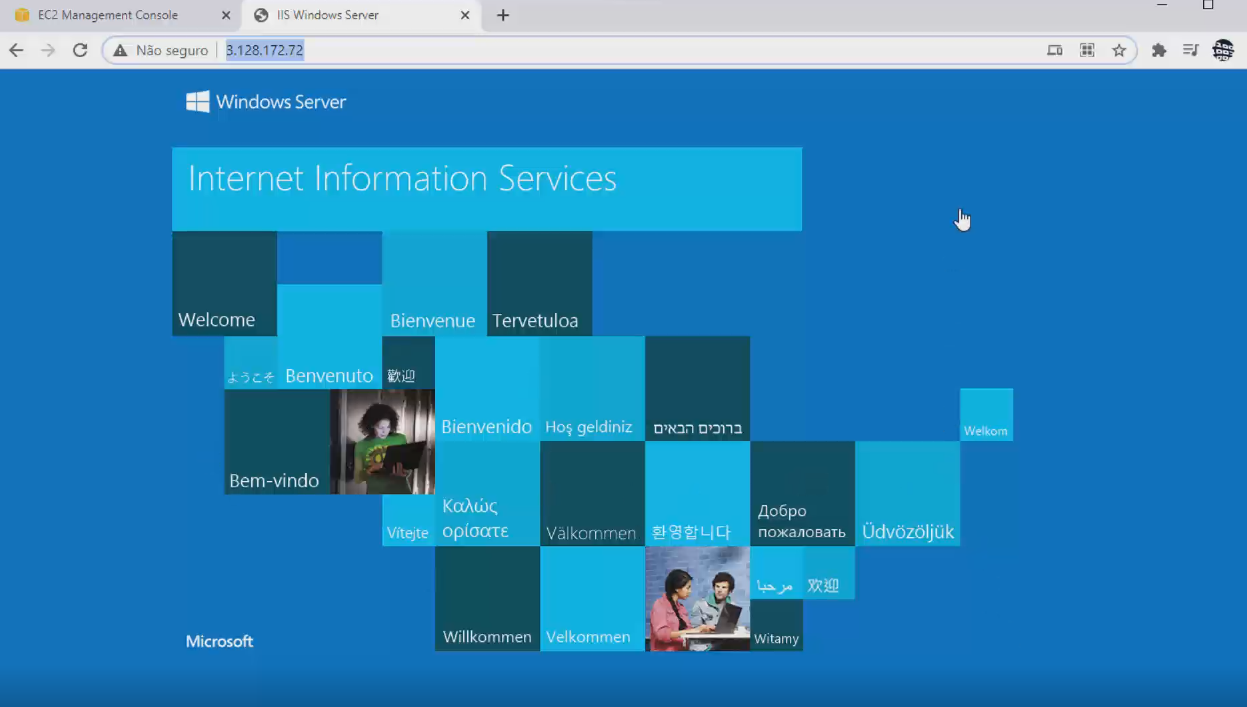1247x707 pixels.
Task: Switch to the EC2 Management Console tab
Action: coord(120,15)
